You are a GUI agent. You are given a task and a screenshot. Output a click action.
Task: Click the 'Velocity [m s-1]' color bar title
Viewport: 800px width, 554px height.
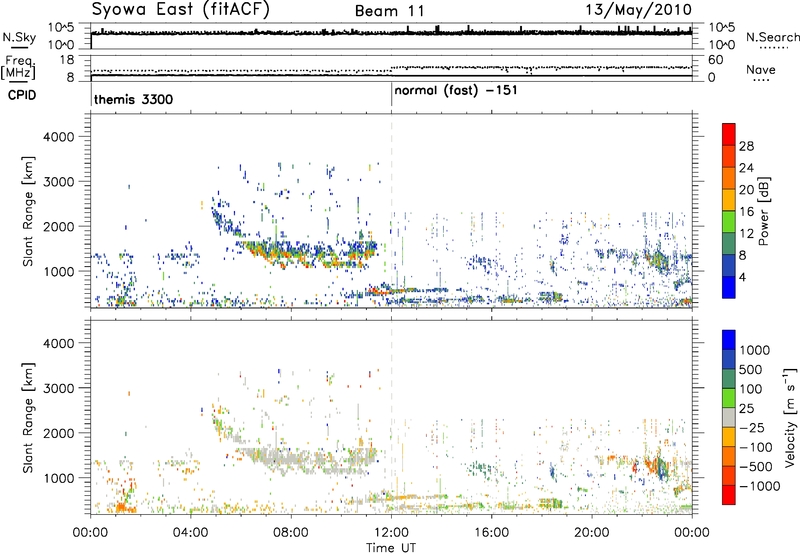click(x=790, y=417)
